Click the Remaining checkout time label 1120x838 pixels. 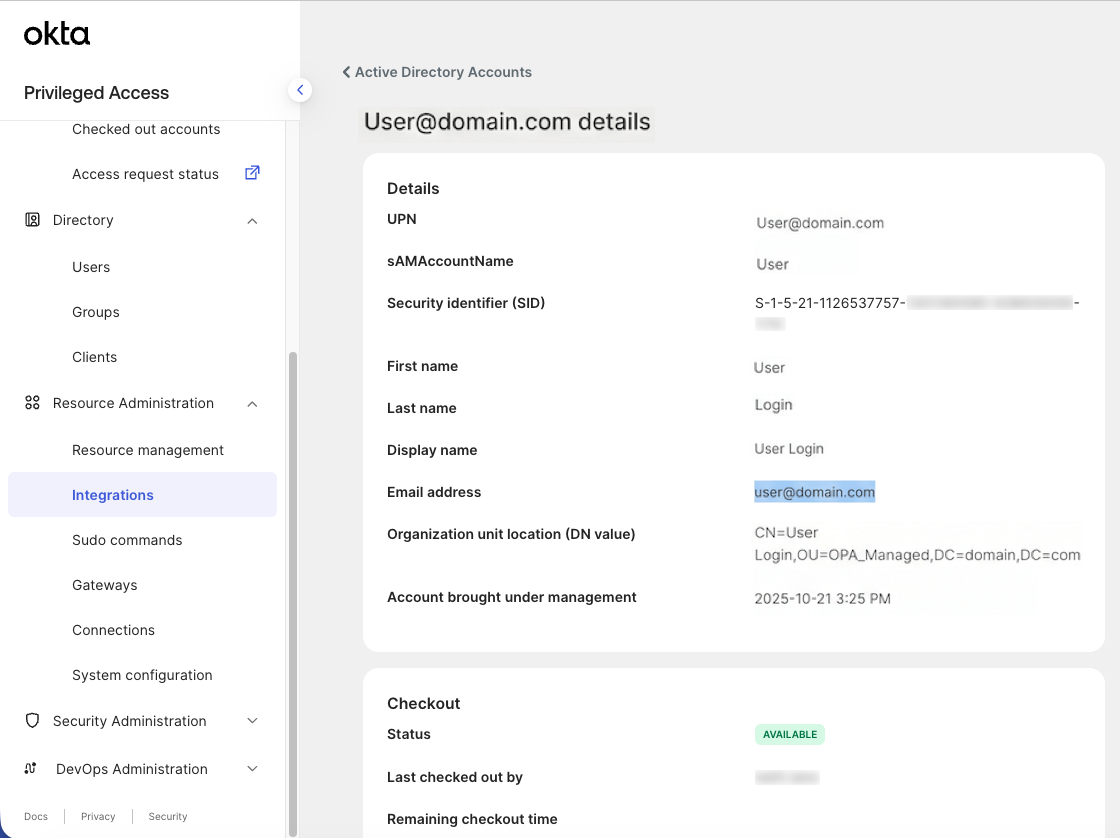pyautogui.click(x=472, y=819)
